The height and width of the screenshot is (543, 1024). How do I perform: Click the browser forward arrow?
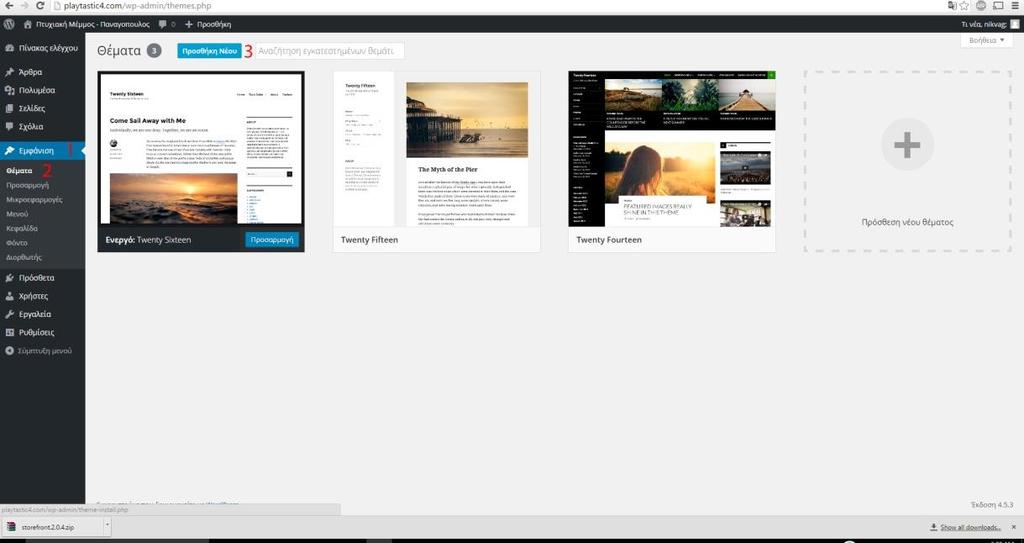click(x=24, y=6)
